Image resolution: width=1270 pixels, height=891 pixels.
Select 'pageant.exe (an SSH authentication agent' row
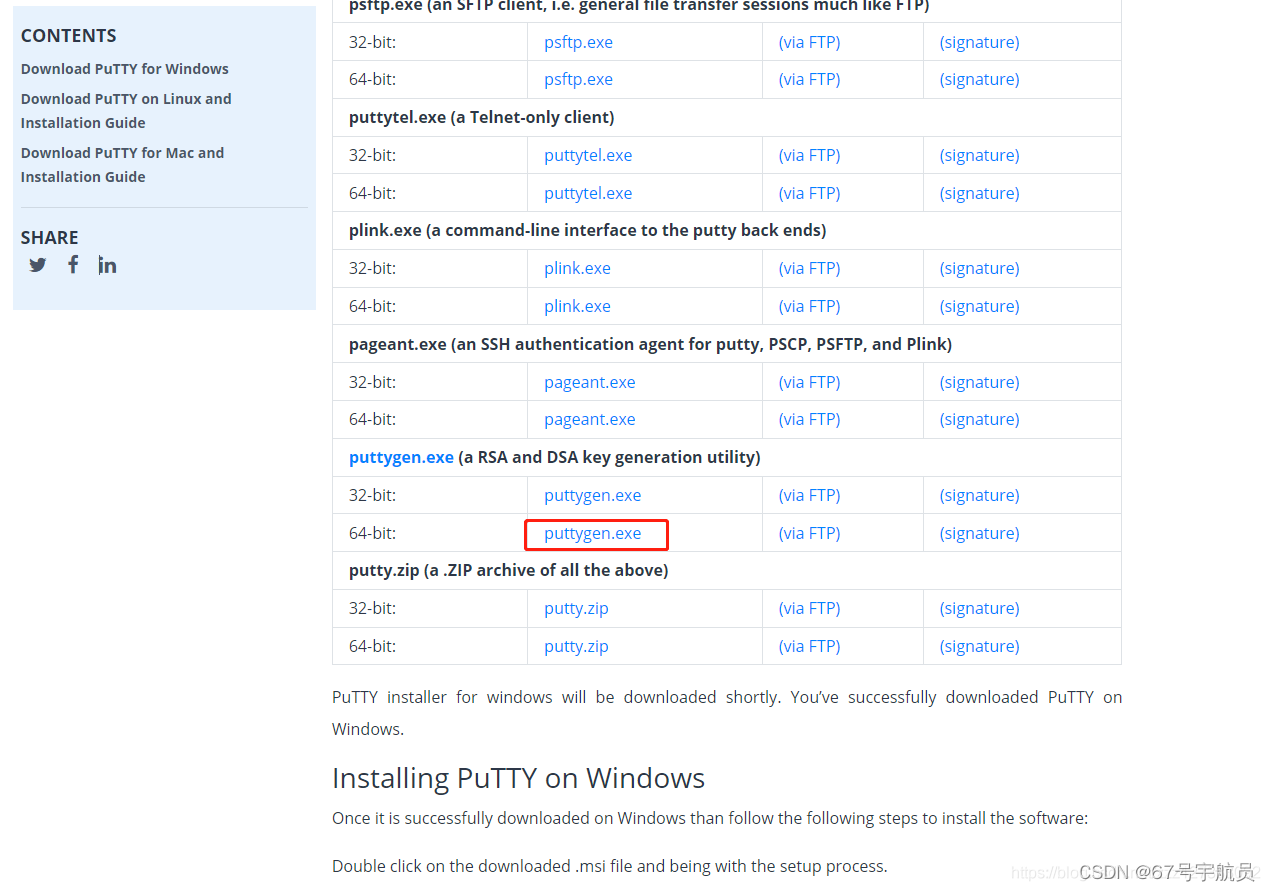coord(726,344)
